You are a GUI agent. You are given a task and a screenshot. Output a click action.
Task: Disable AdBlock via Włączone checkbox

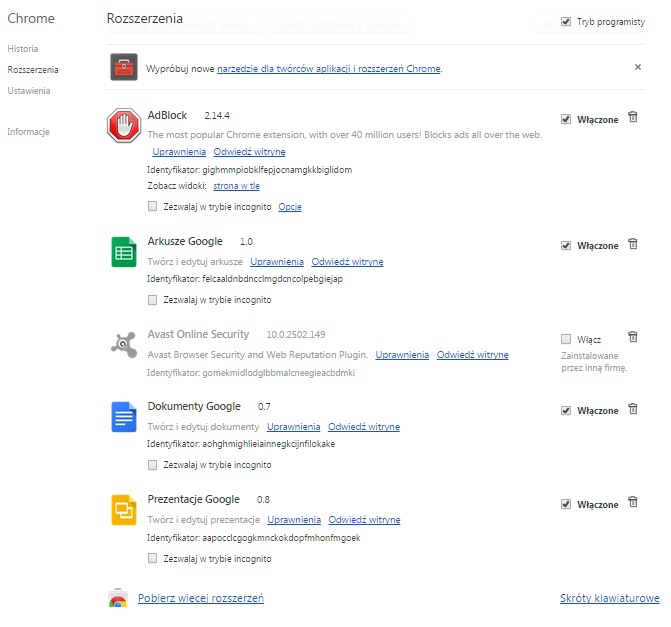(566, 119)
